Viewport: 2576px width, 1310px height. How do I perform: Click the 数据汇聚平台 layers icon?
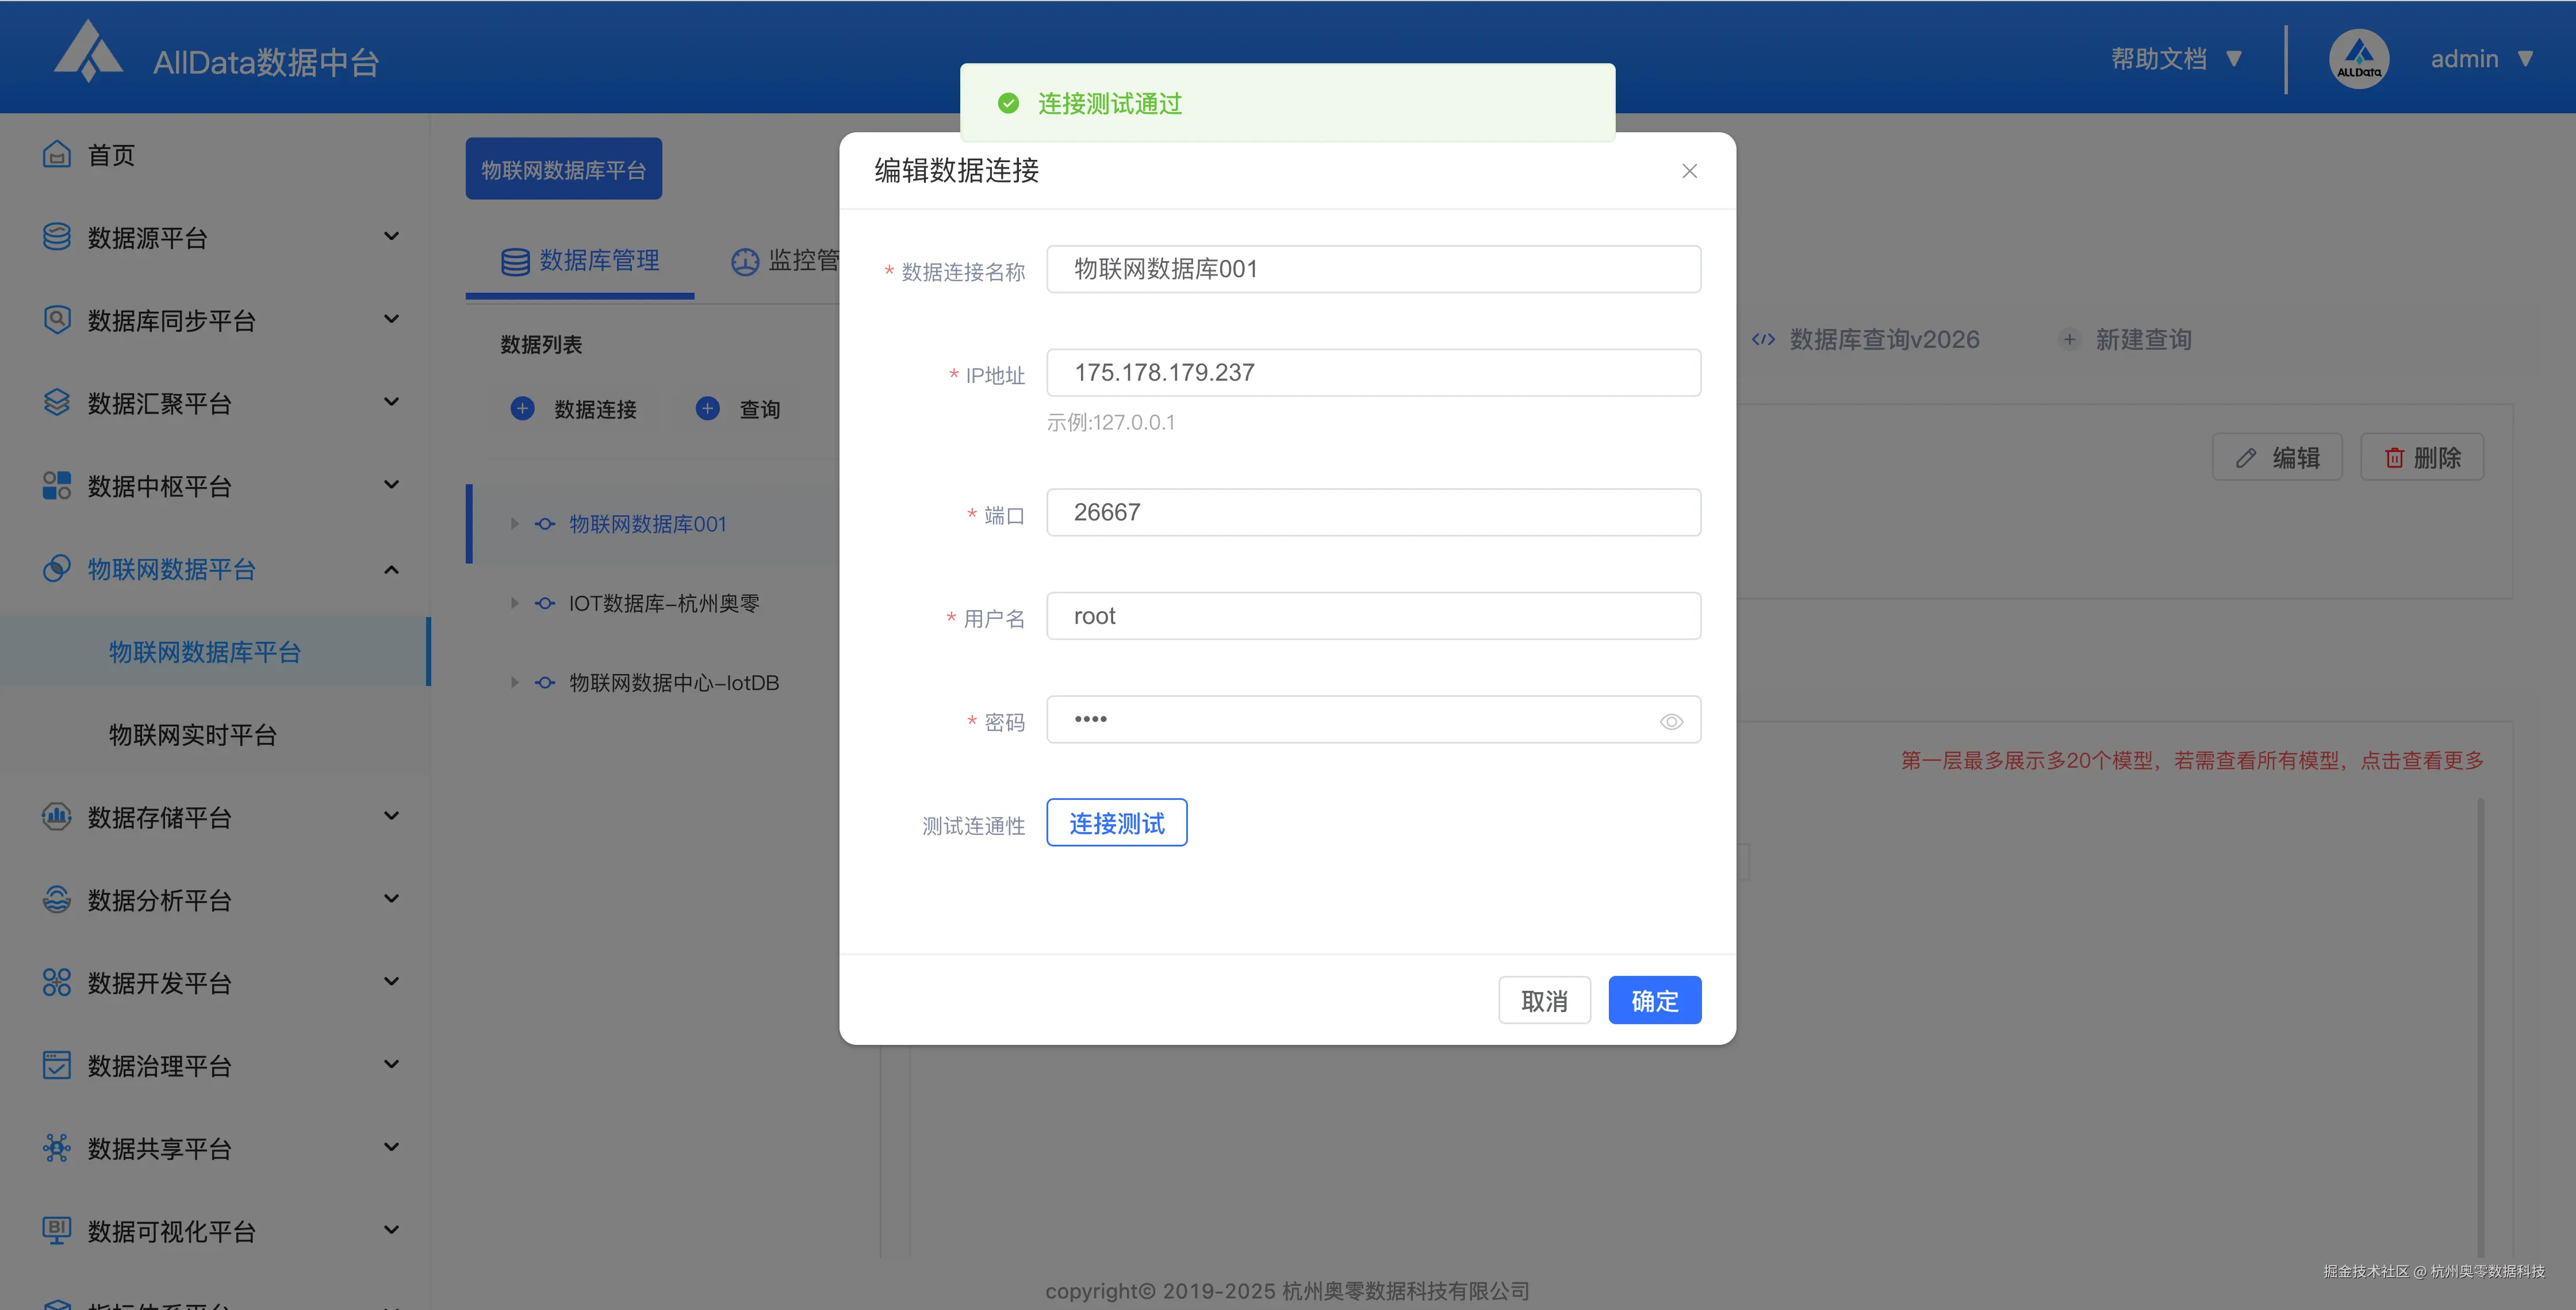coord(57,402)
